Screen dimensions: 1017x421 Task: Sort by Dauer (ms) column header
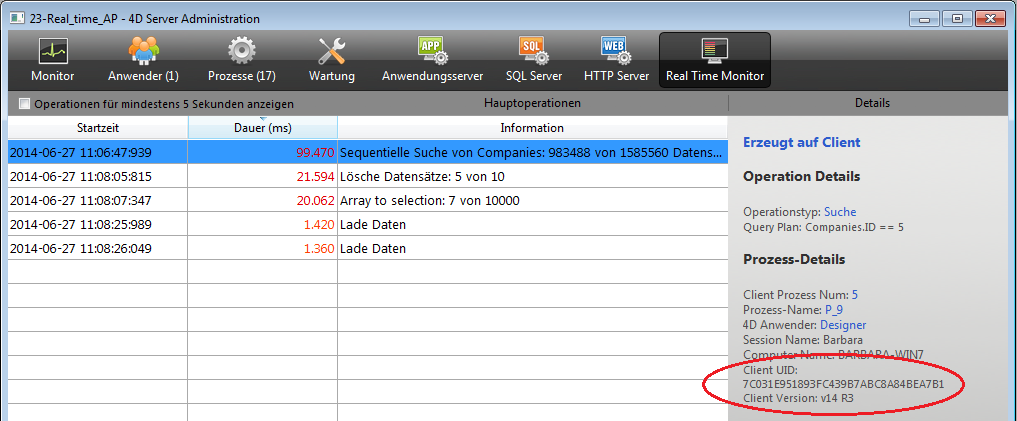point(263,128)
